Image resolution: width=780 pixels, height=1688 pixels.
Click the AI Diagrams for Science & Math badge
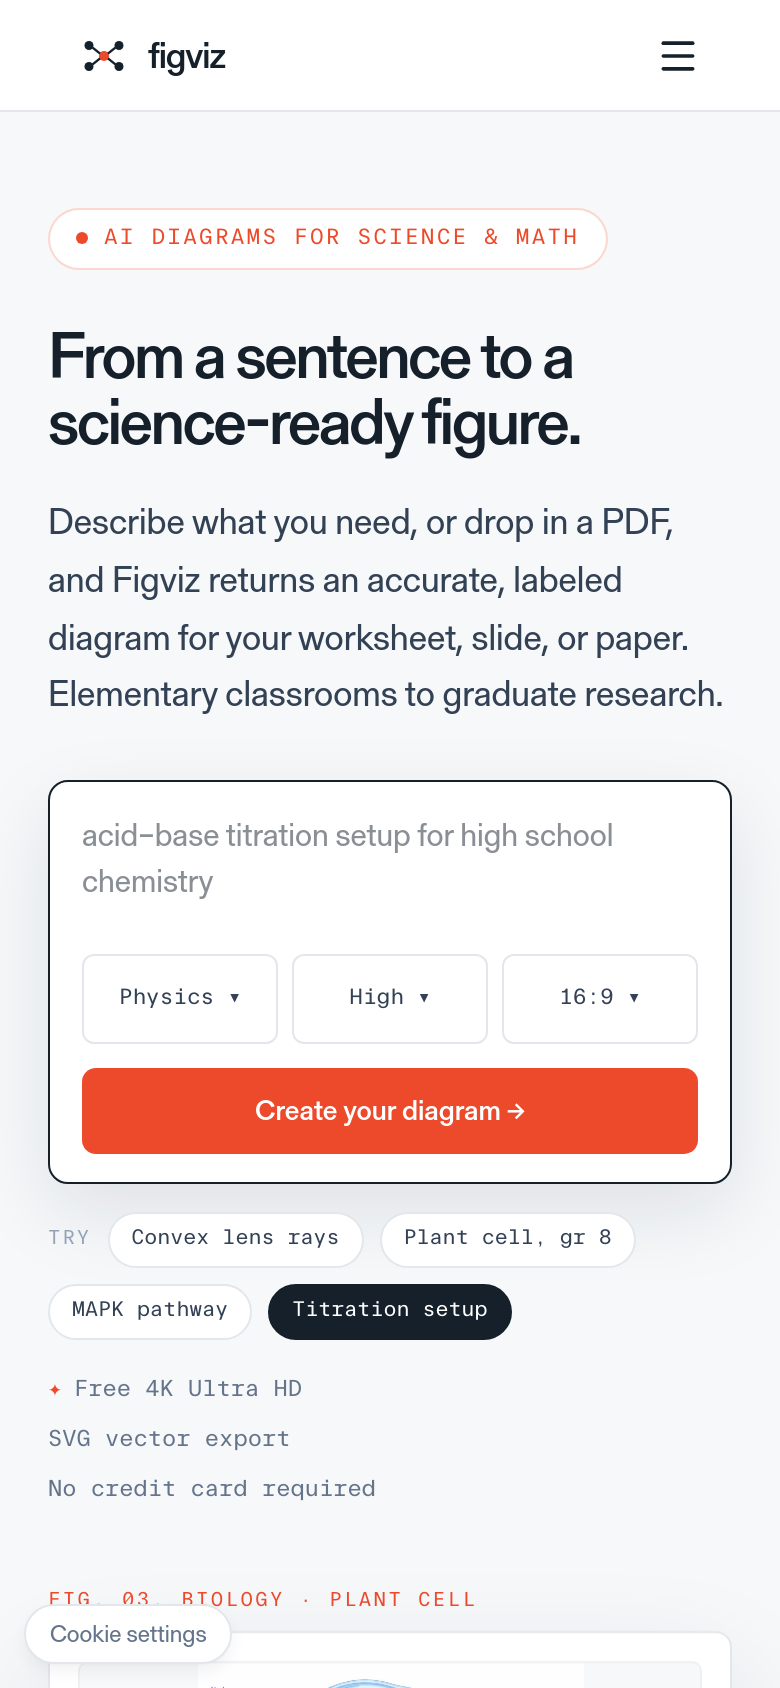tap(328, 238)
